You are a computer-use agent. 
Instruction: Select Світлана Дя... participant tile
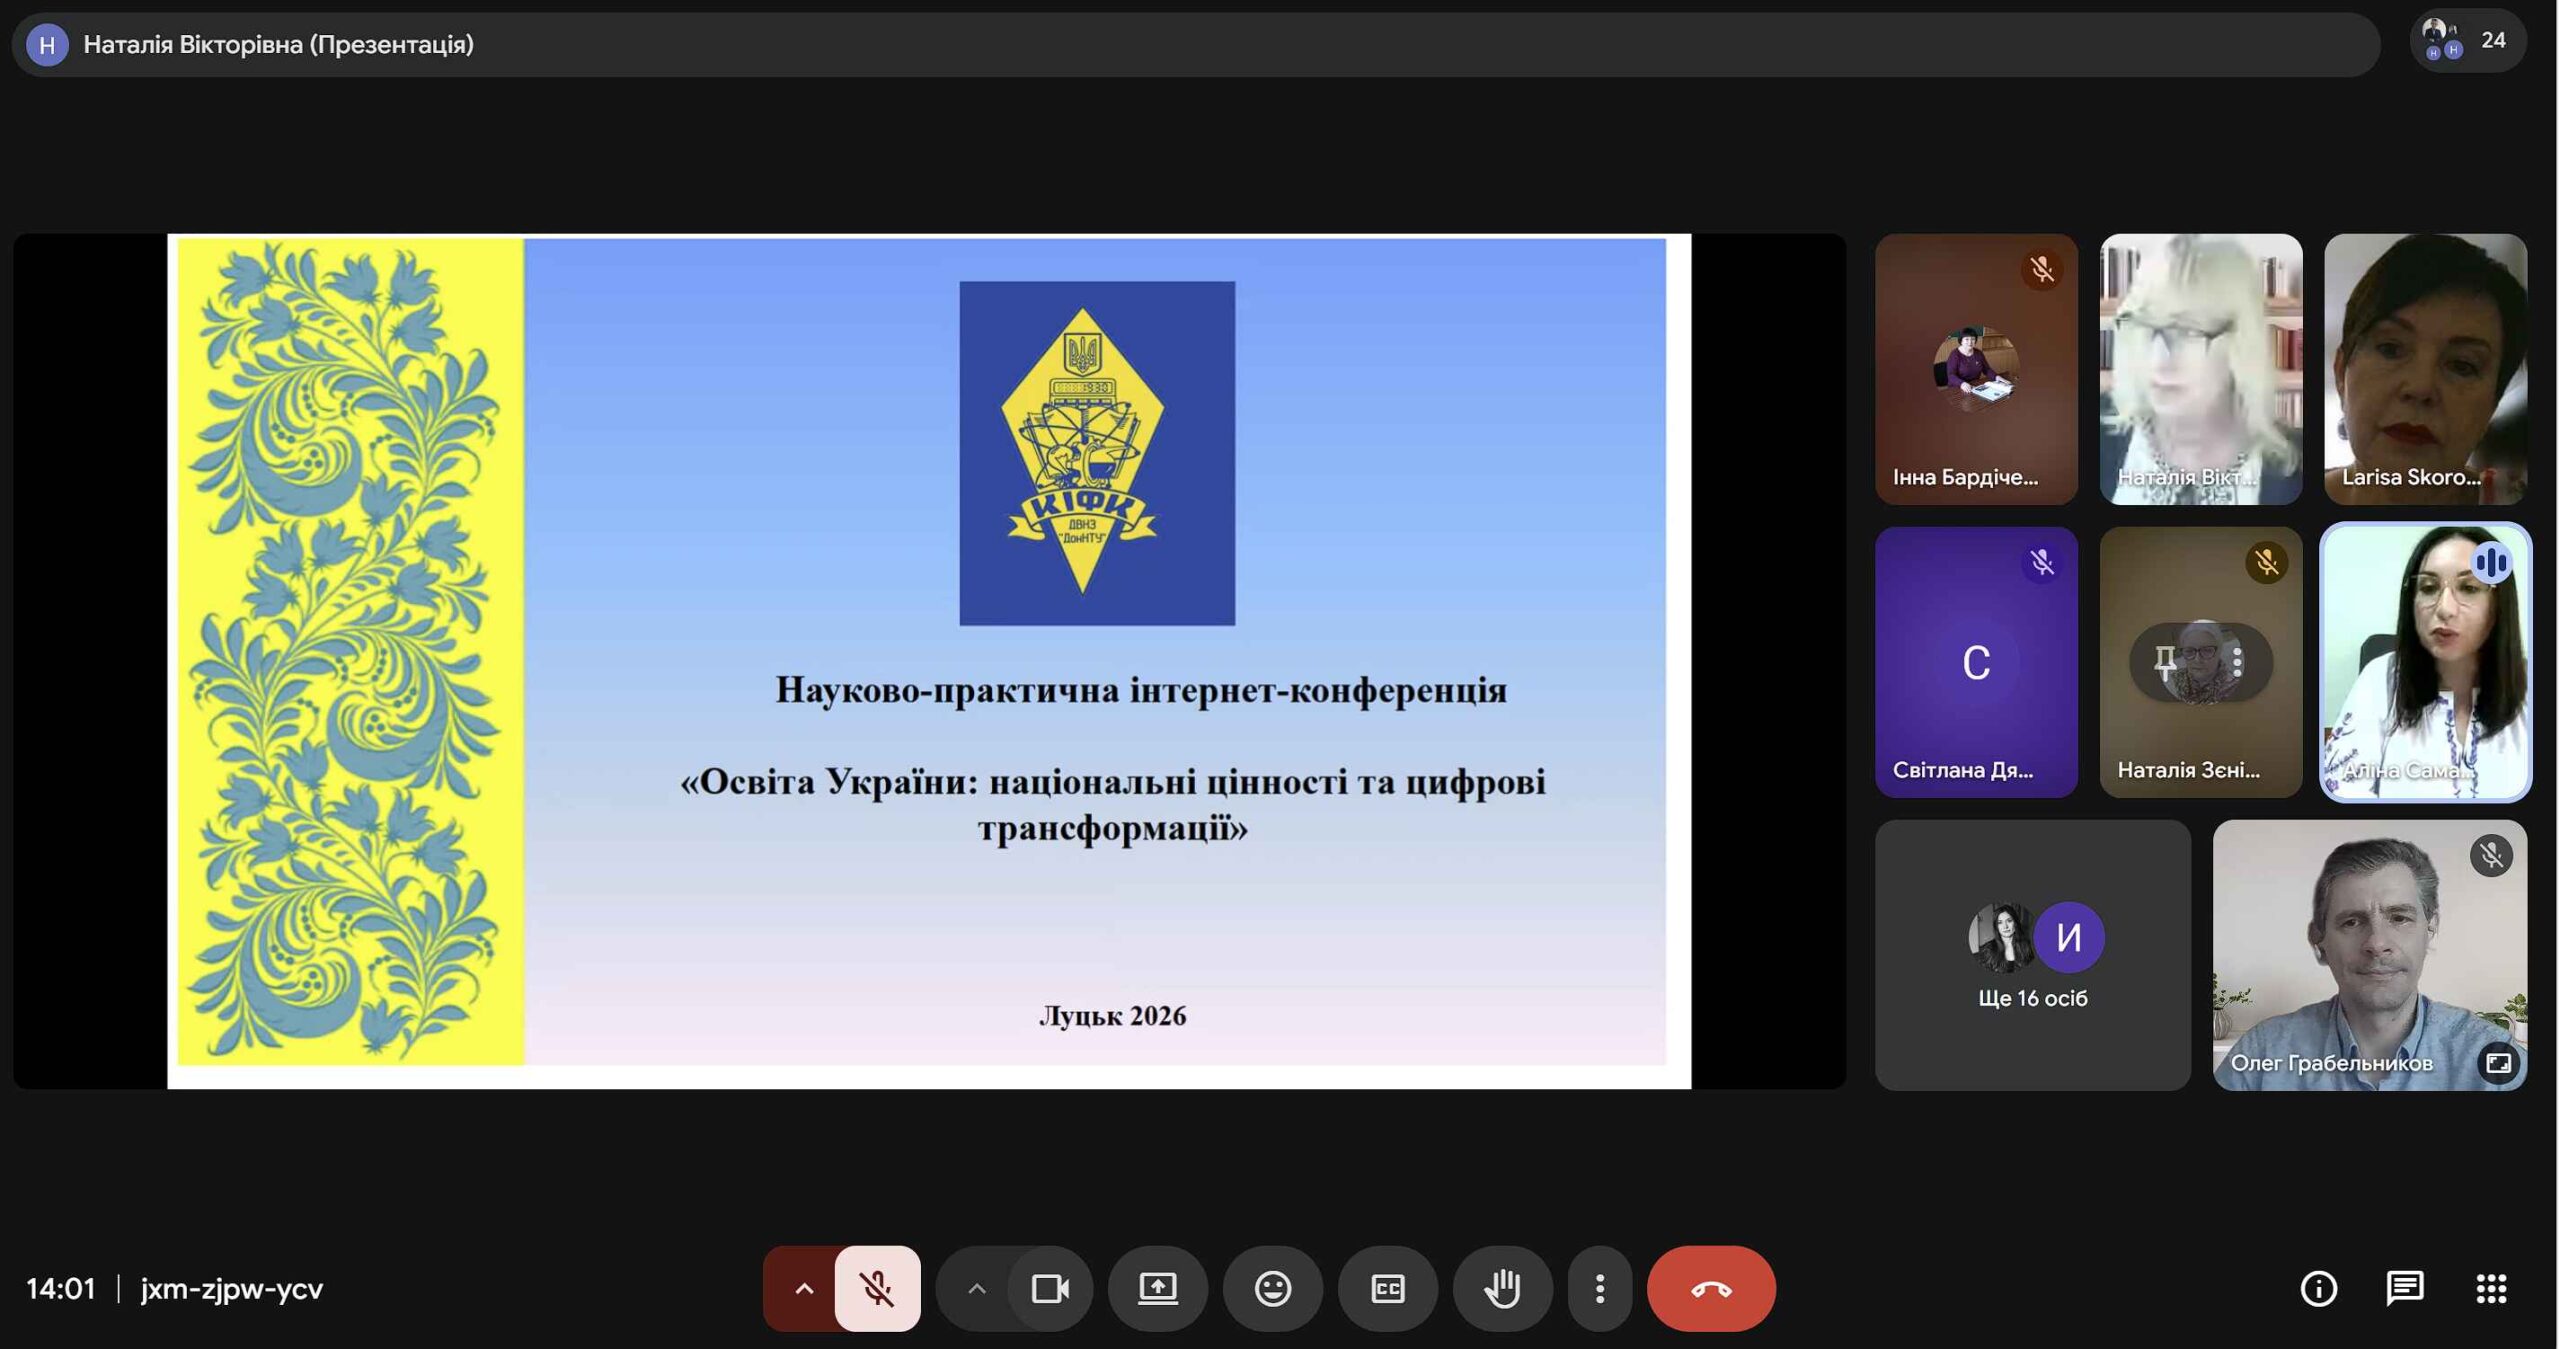1976,662
